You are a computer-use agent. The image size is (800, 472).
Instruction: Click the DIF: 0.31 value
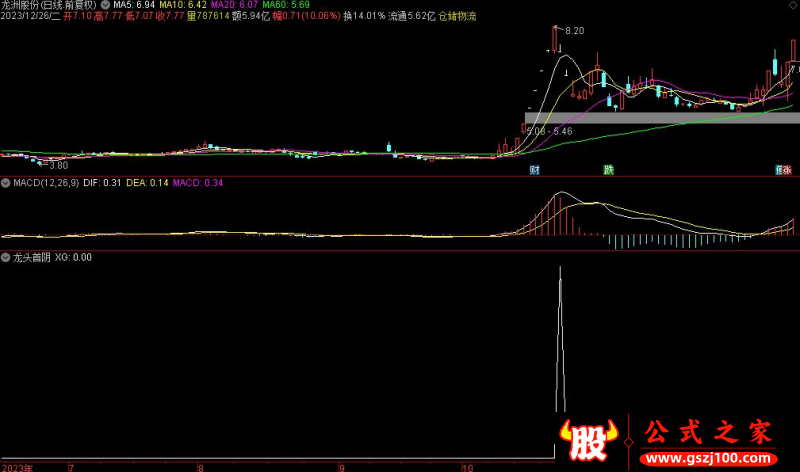[x=102, y=183]
